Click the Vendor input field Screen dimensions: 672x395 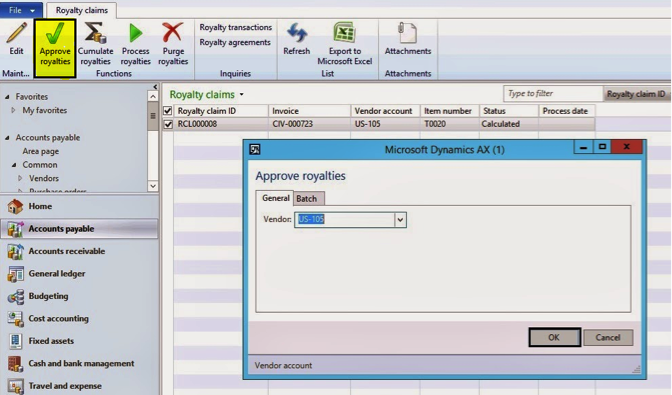pos(345,220)
